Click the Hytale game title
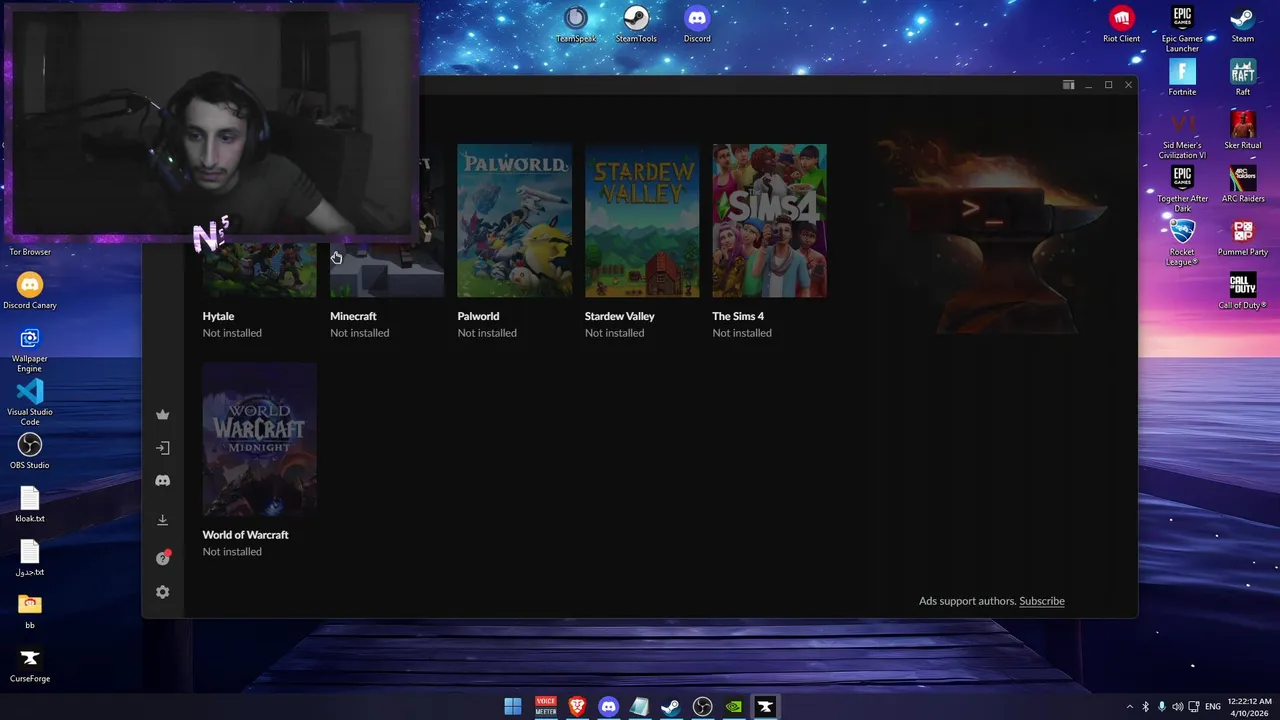 click(218, 316)
